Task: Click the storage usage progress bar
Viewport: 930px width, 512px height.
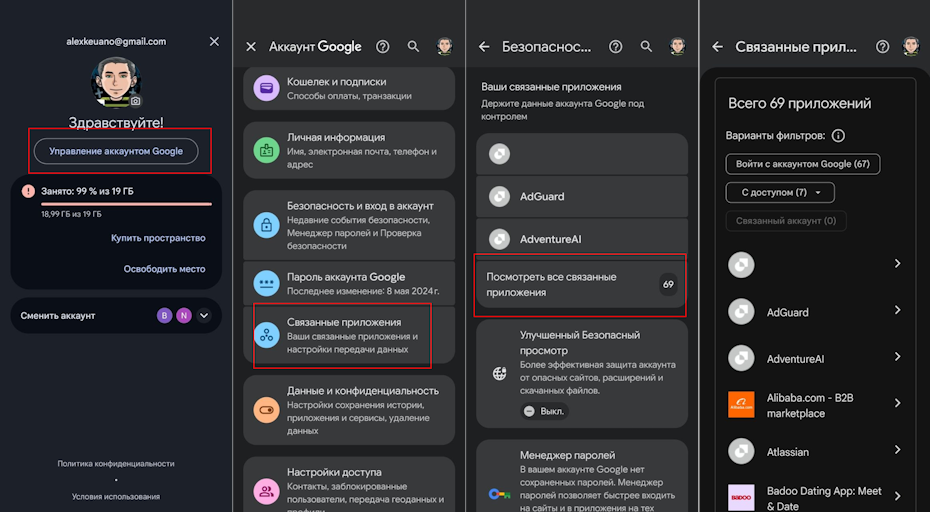Action: [126, 204]
